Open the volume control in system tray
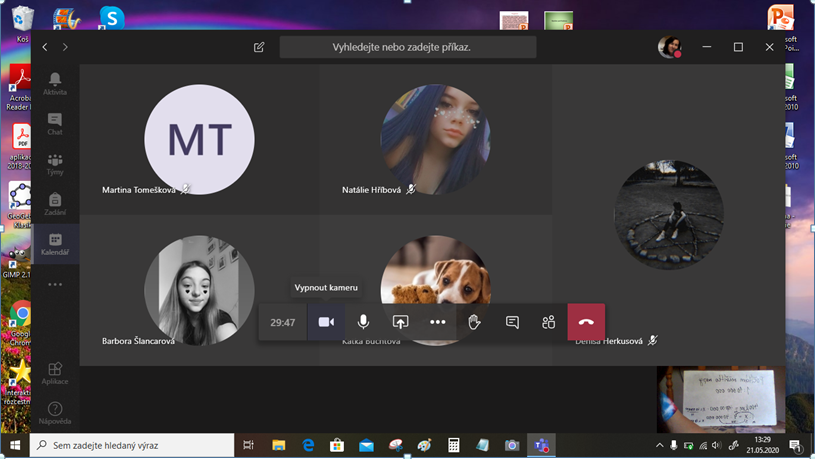 coord(717,445)
